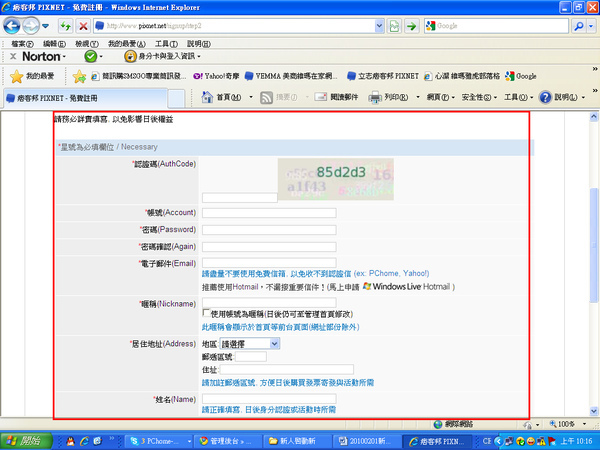Click the red X Stop loading icon
The width and height of the screenshot is (600, 450).
[x=83, y=26]
